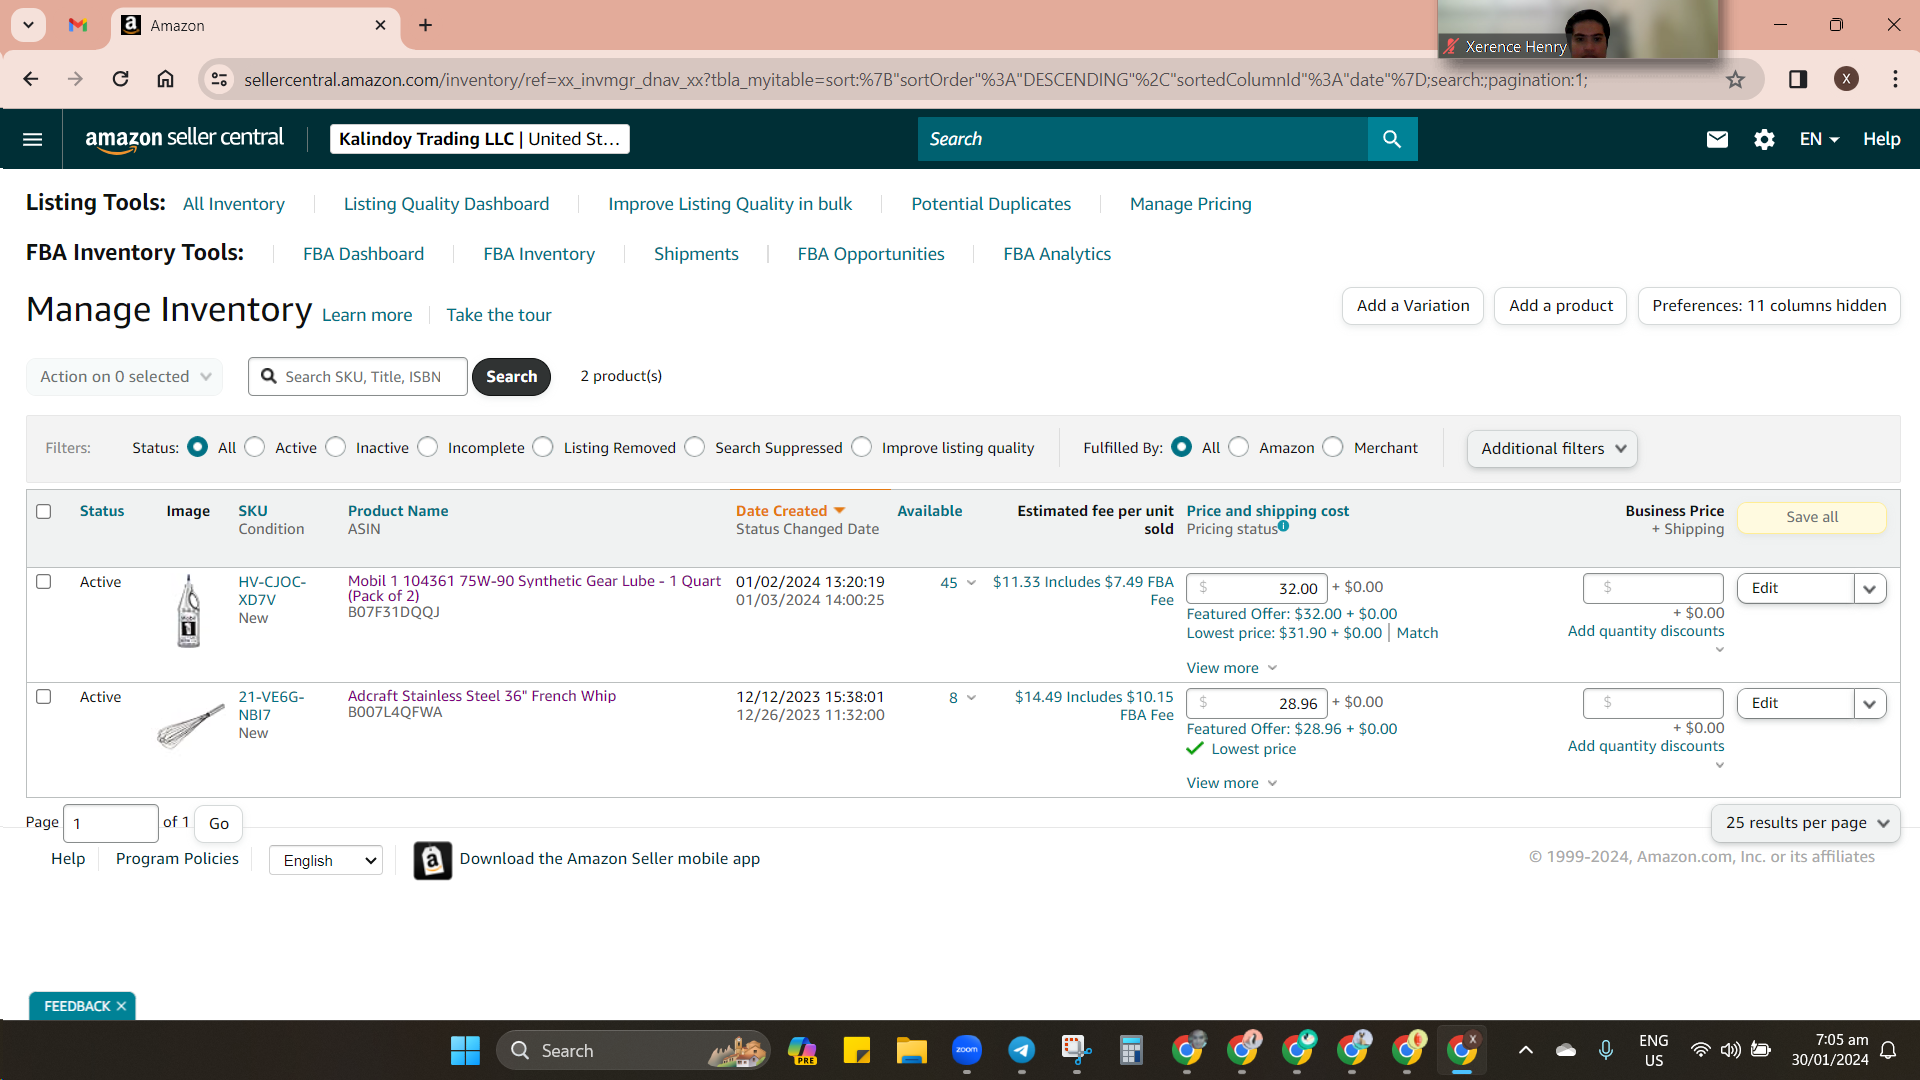Screen dimensions: 1920x1080
Task: Expand the Additional filters dropdown
Action: [1552, 448]
